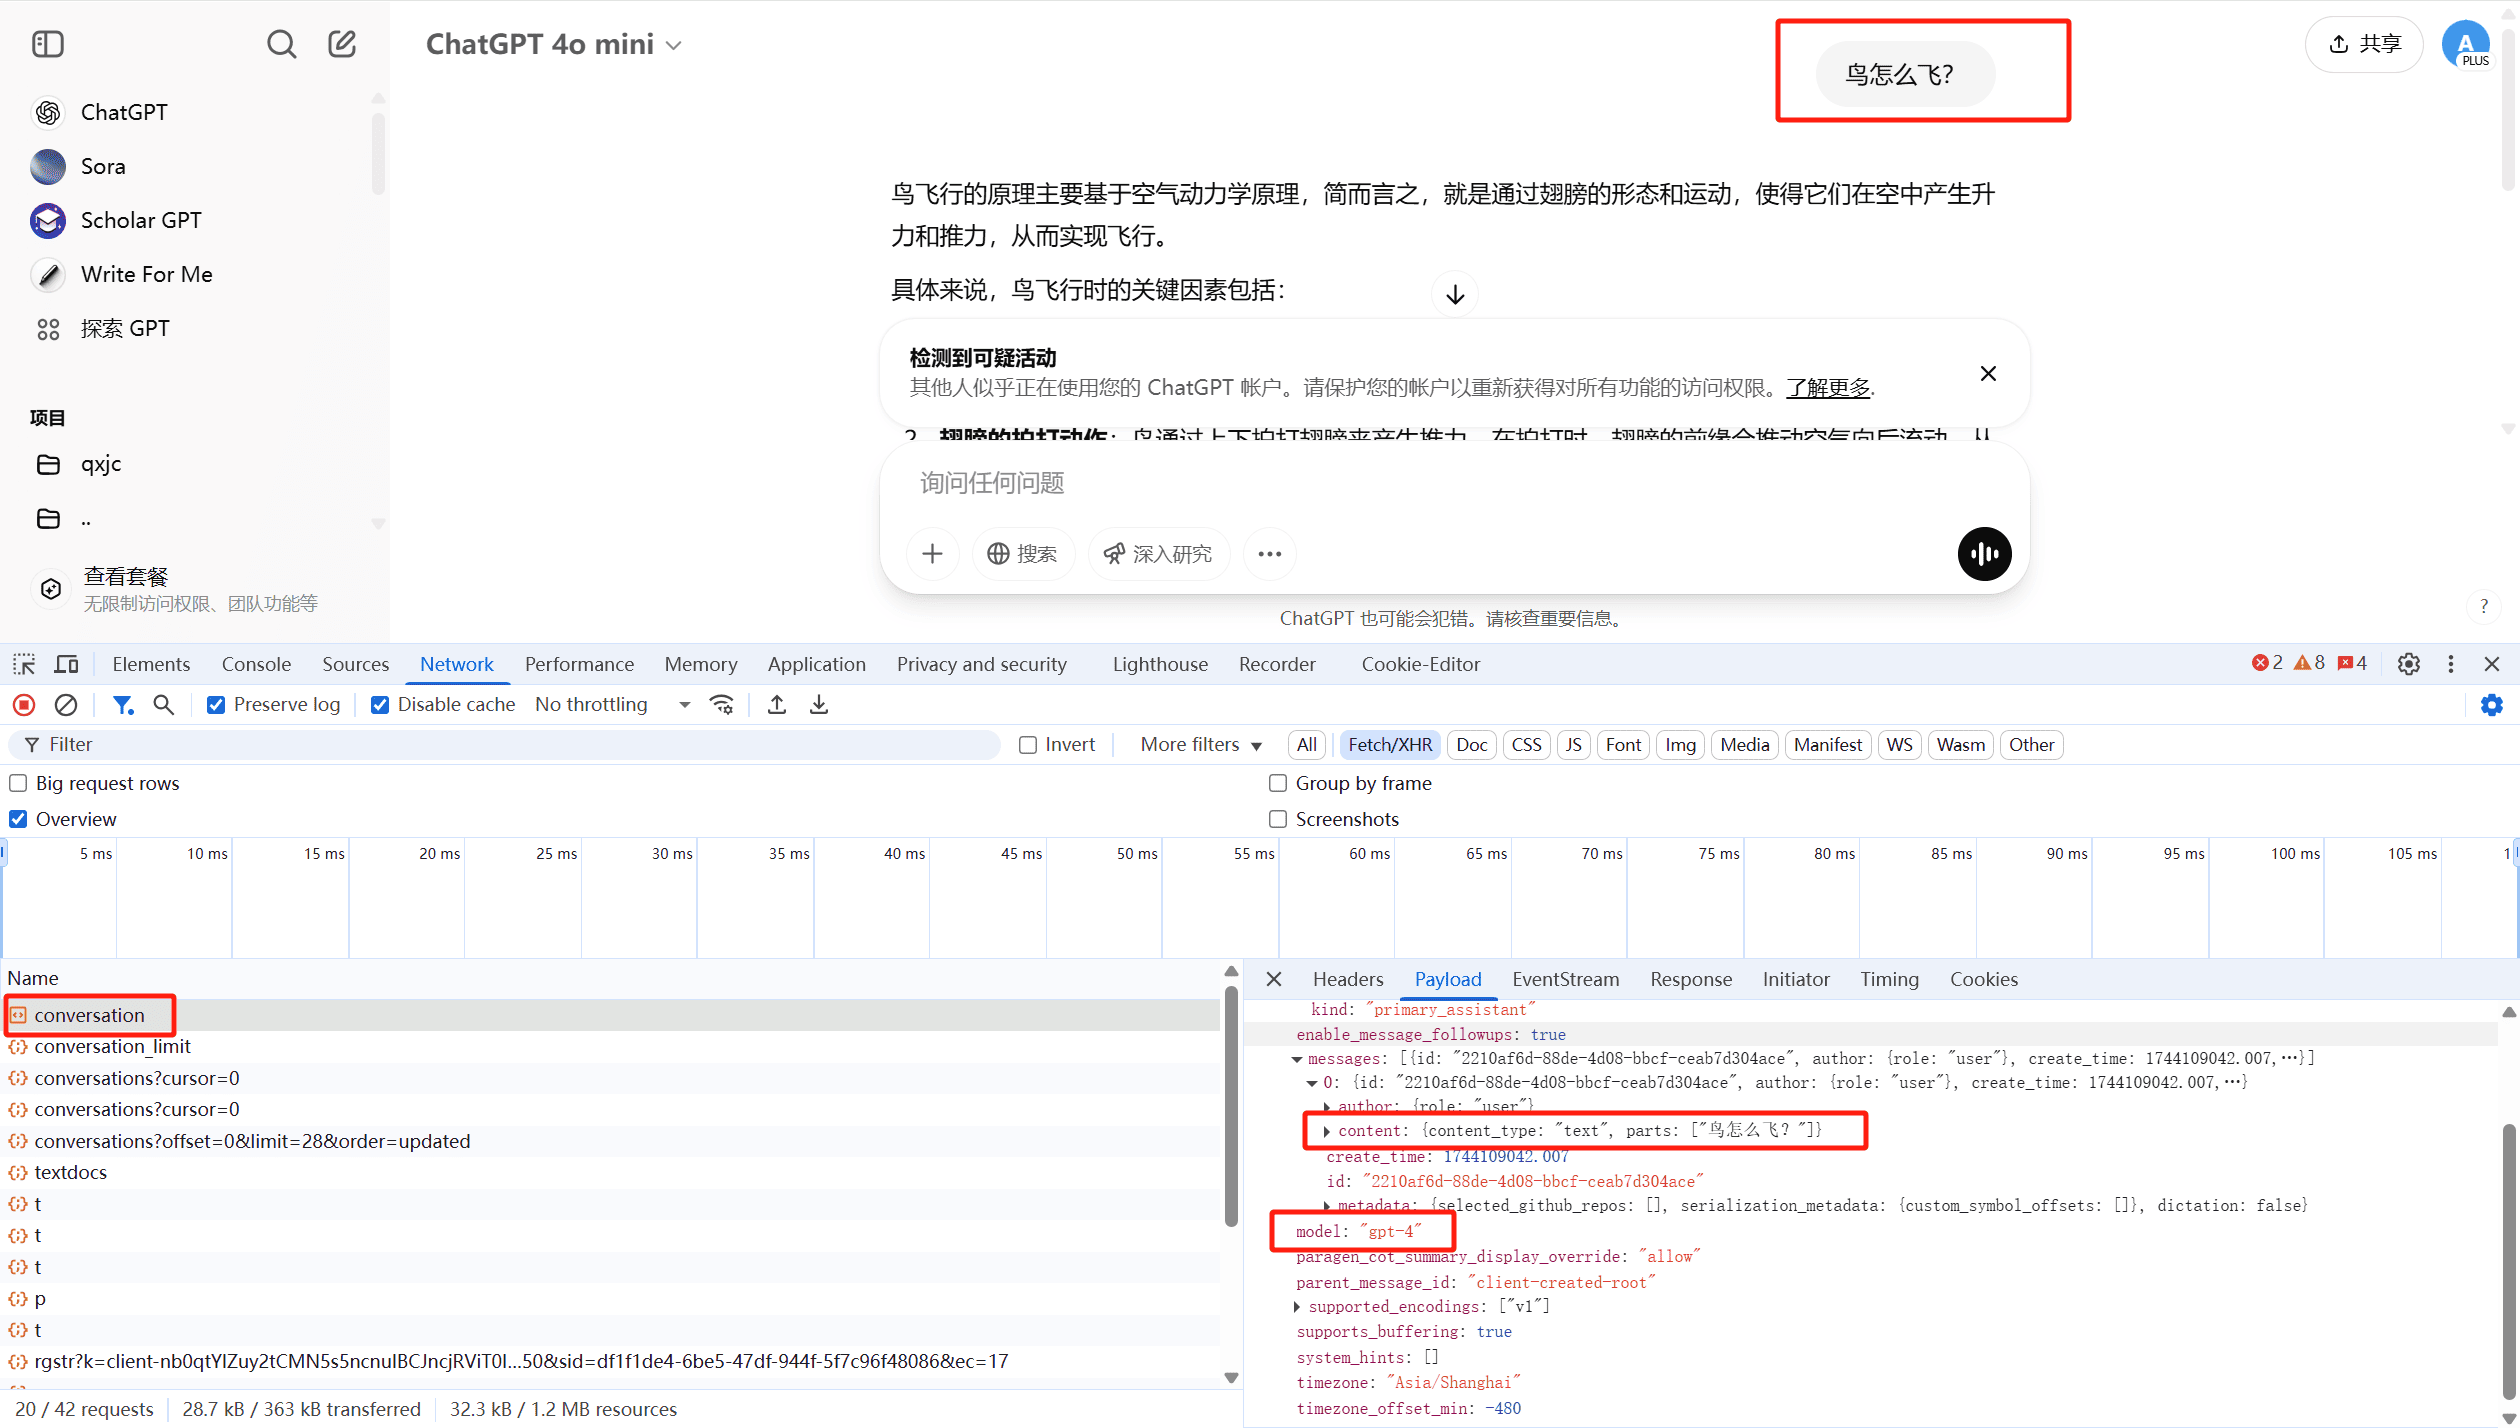
Task: Start a new chat with pencil icon
Action: click(x=342, y=44)
